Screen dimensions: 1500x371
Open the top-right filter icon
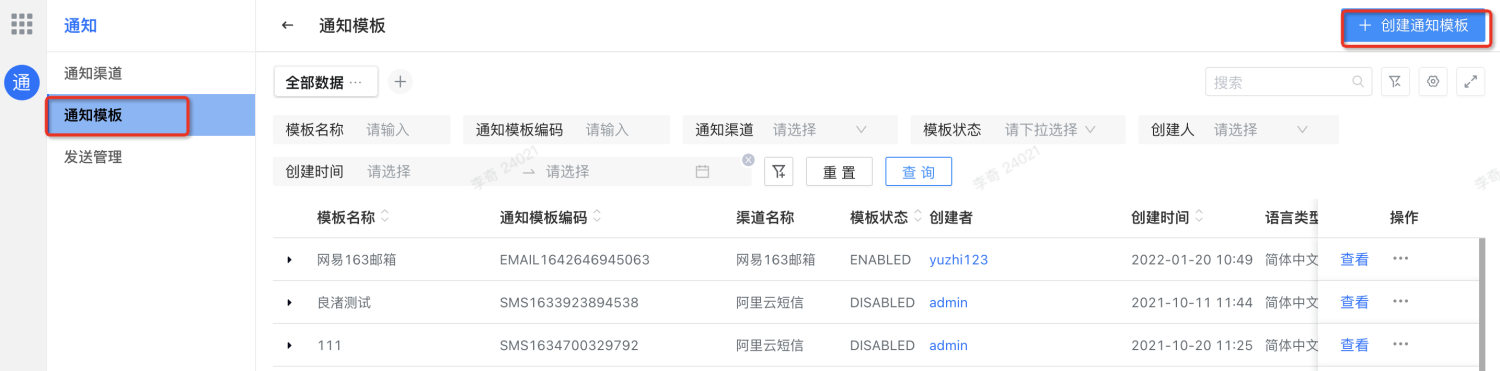coord(1396,82)
